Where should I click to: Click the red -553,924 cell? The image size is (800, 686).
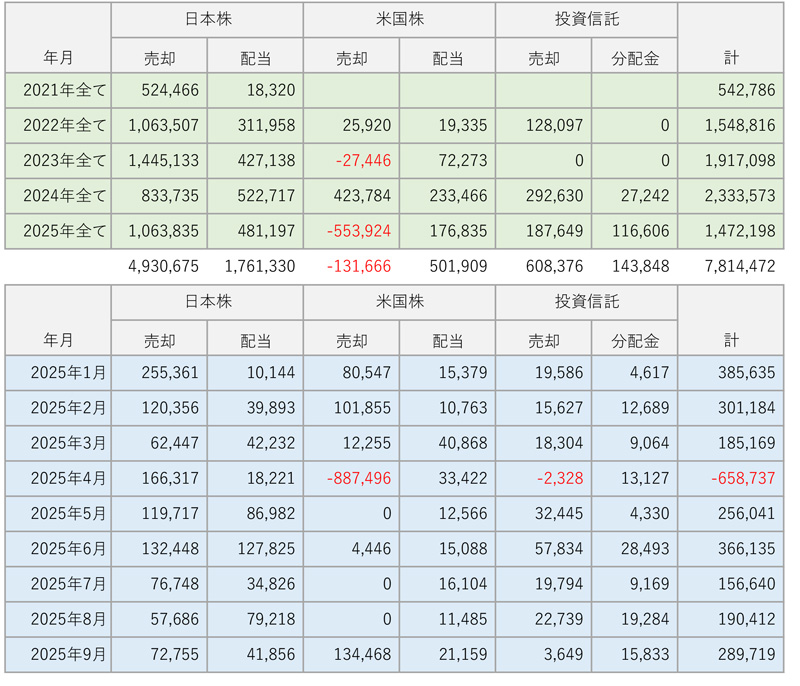point(359,232)
